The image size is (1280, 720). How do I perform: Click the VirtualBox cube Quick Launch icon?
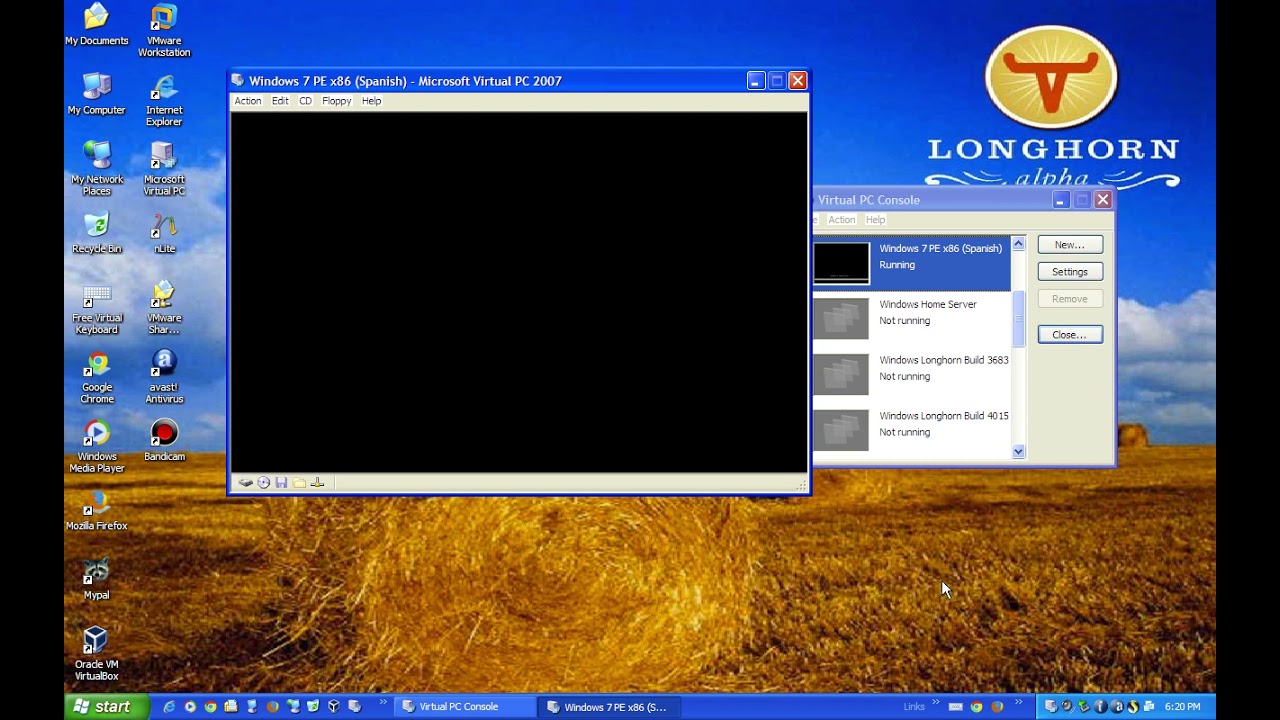pos(333,706)
